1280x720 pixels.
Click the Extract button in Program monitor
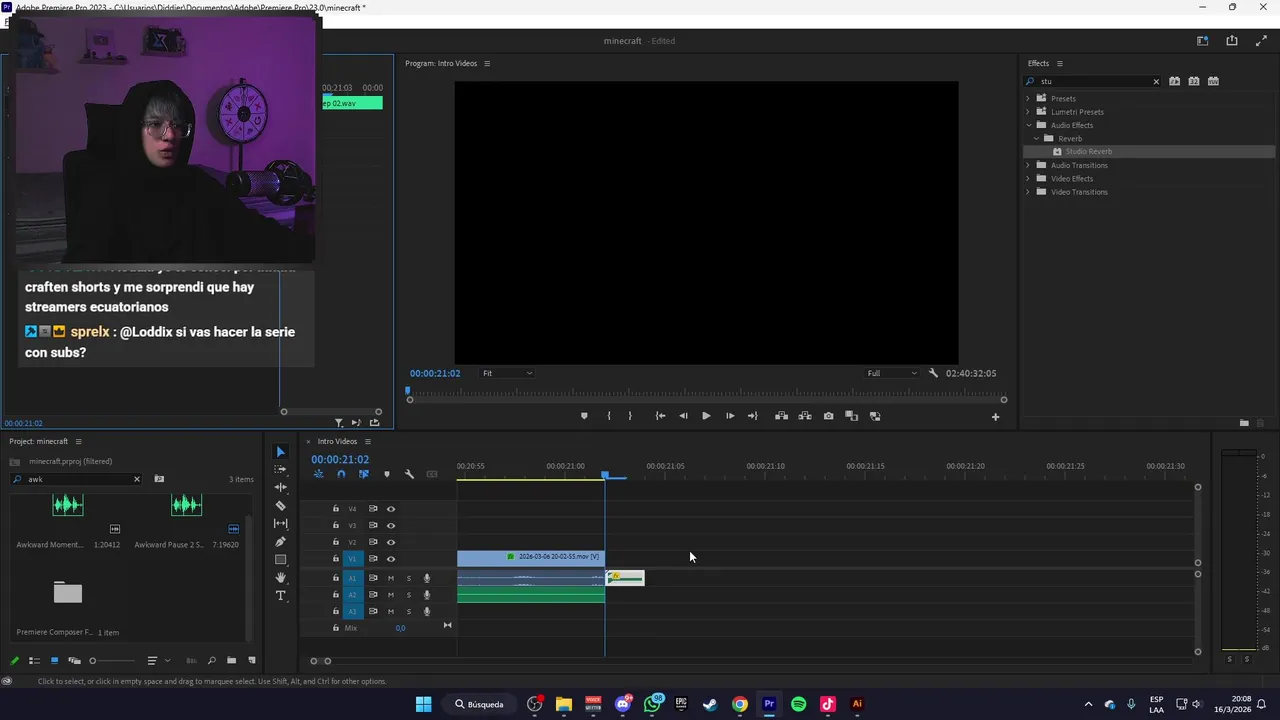tap(805, 416)
